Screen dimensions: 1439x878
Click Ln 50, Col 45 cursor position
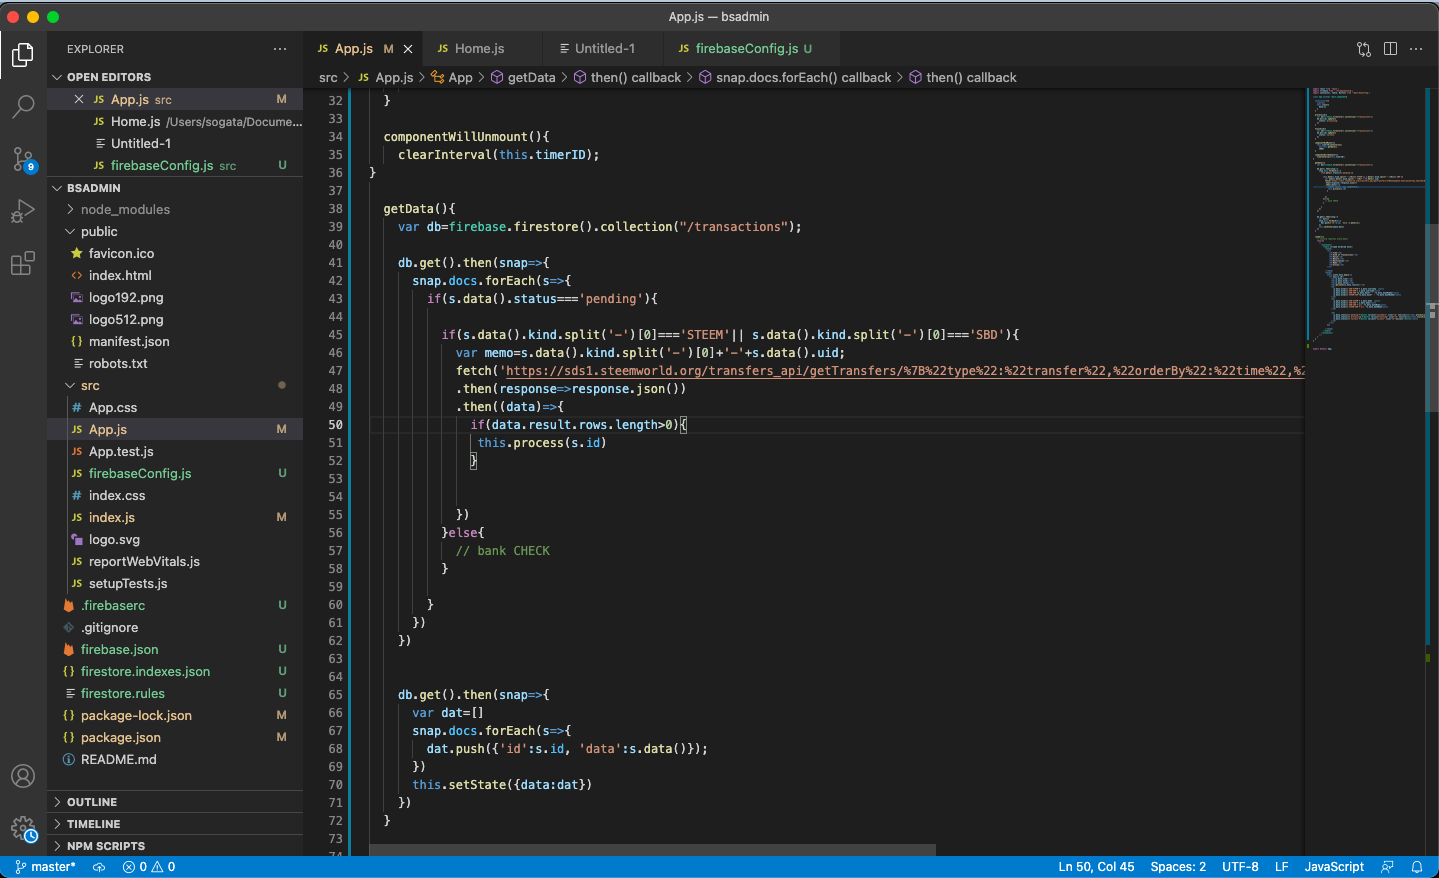(x=1096, y=867)
